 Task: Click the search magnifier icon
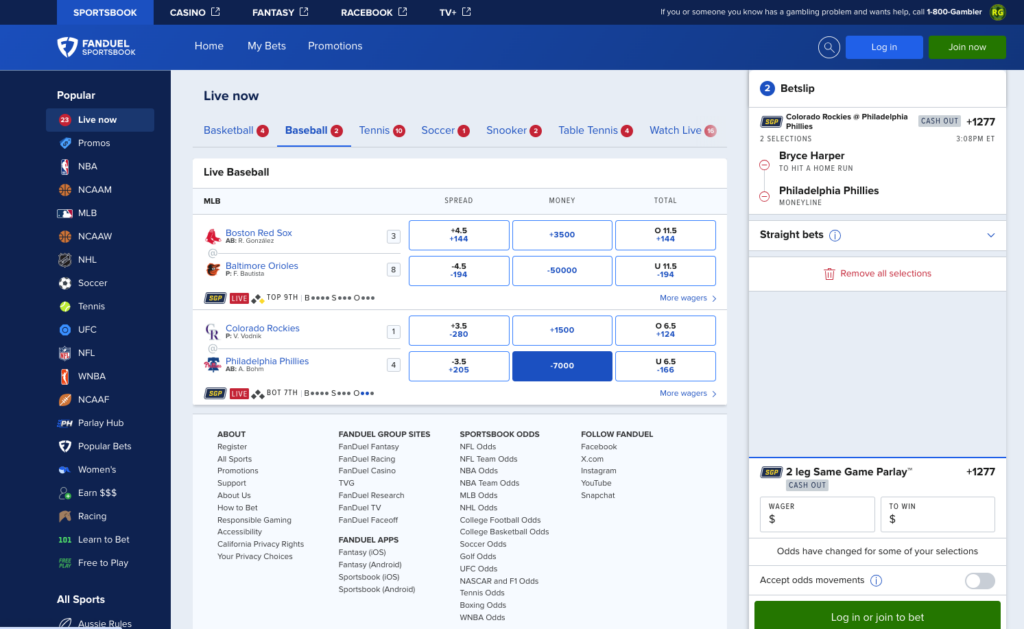pos(828,47)
